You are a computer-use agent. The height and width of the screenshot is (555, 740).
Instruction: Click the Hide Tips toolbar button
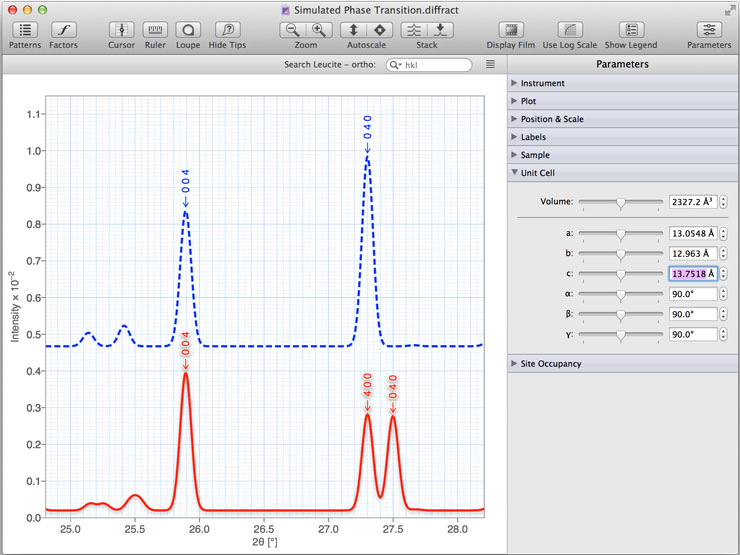click(227, 30)
